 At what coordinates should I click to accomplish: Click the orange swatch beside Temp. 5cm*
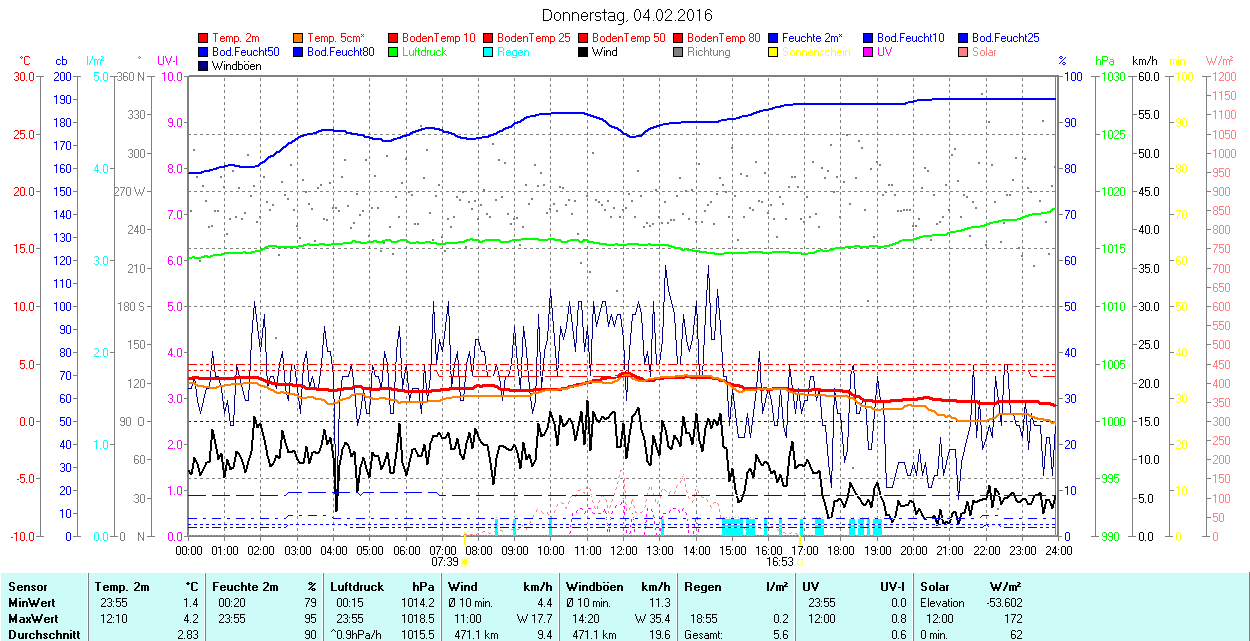[299, 38]
